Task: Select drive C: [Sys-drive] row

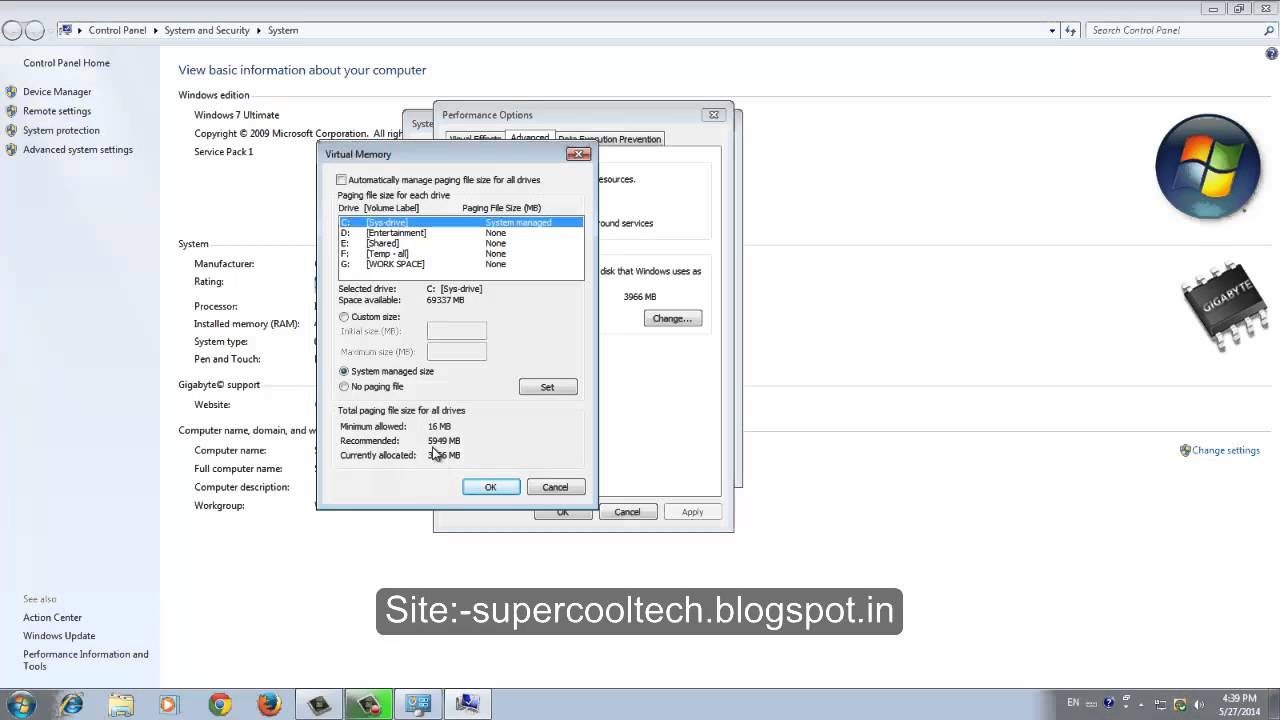Action: 461,222
